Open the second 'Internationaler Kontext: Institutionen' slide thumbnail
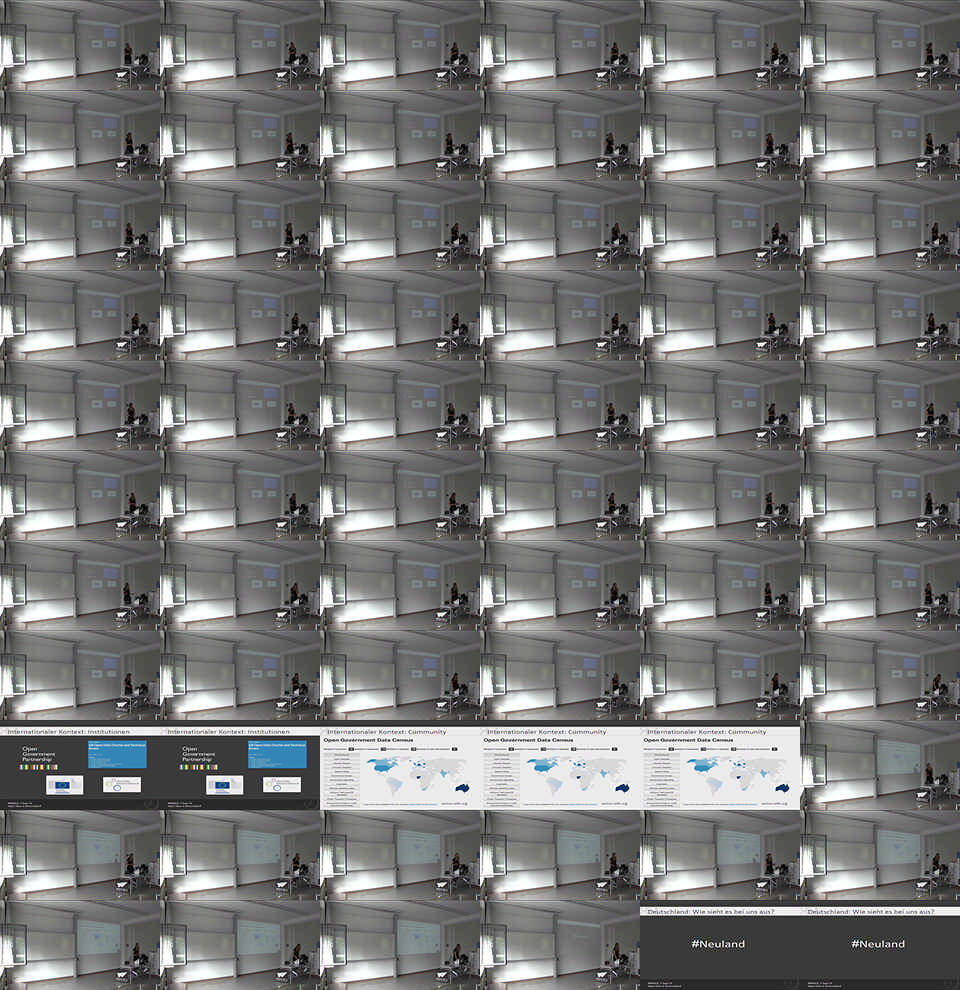Image resolution: width=960 pixels, height=990 pixels. click(x=240, y=765)
